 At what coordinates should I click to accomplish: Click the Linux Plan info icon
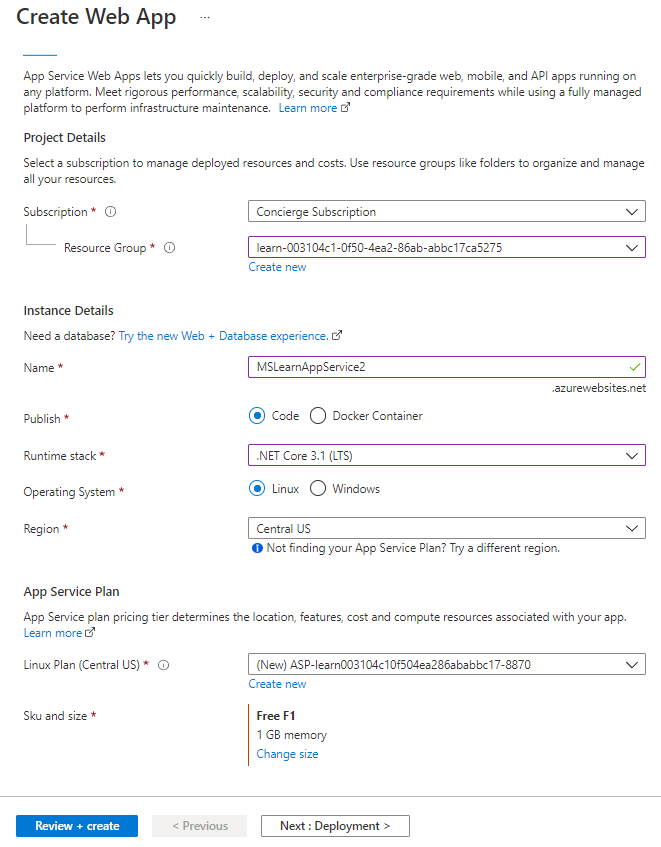(163, 665)
